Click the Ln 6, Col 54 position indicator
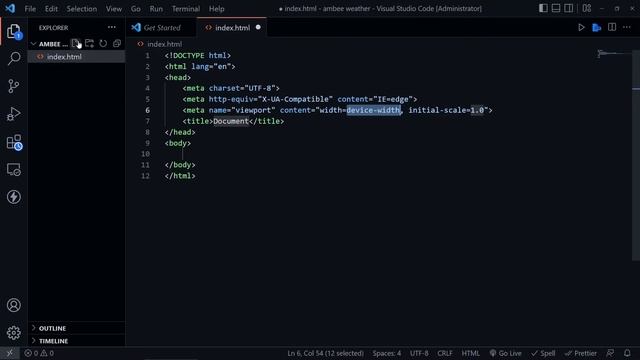 325,353
